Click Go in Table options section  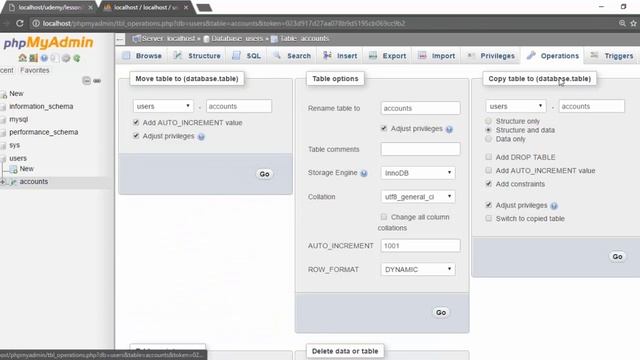tap(441, 313)
